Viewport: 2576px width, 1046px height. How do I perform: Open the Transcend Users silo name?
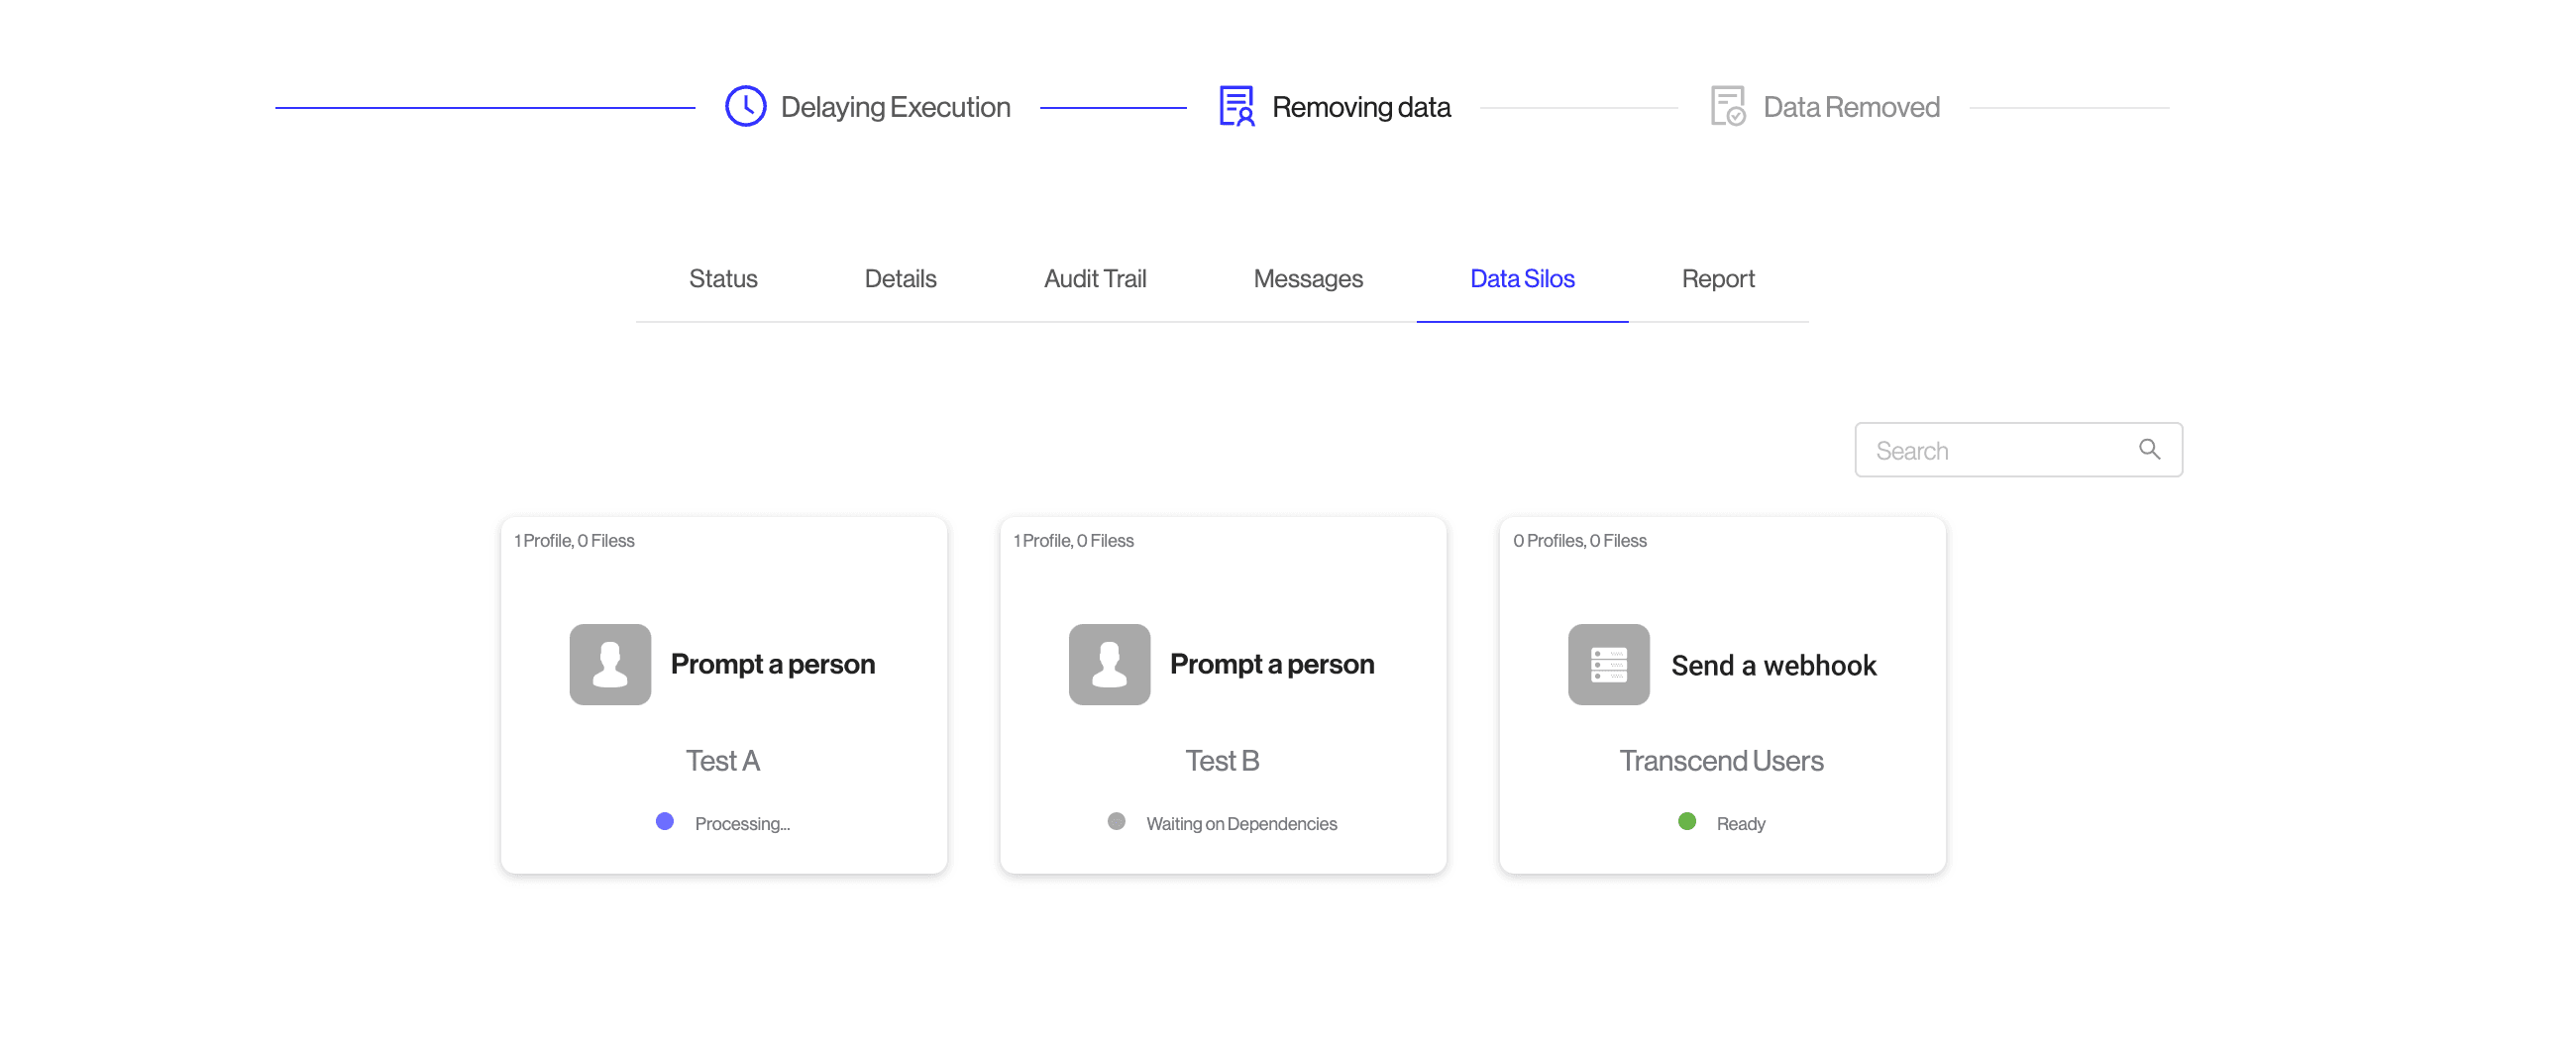tap(1721, 761)
